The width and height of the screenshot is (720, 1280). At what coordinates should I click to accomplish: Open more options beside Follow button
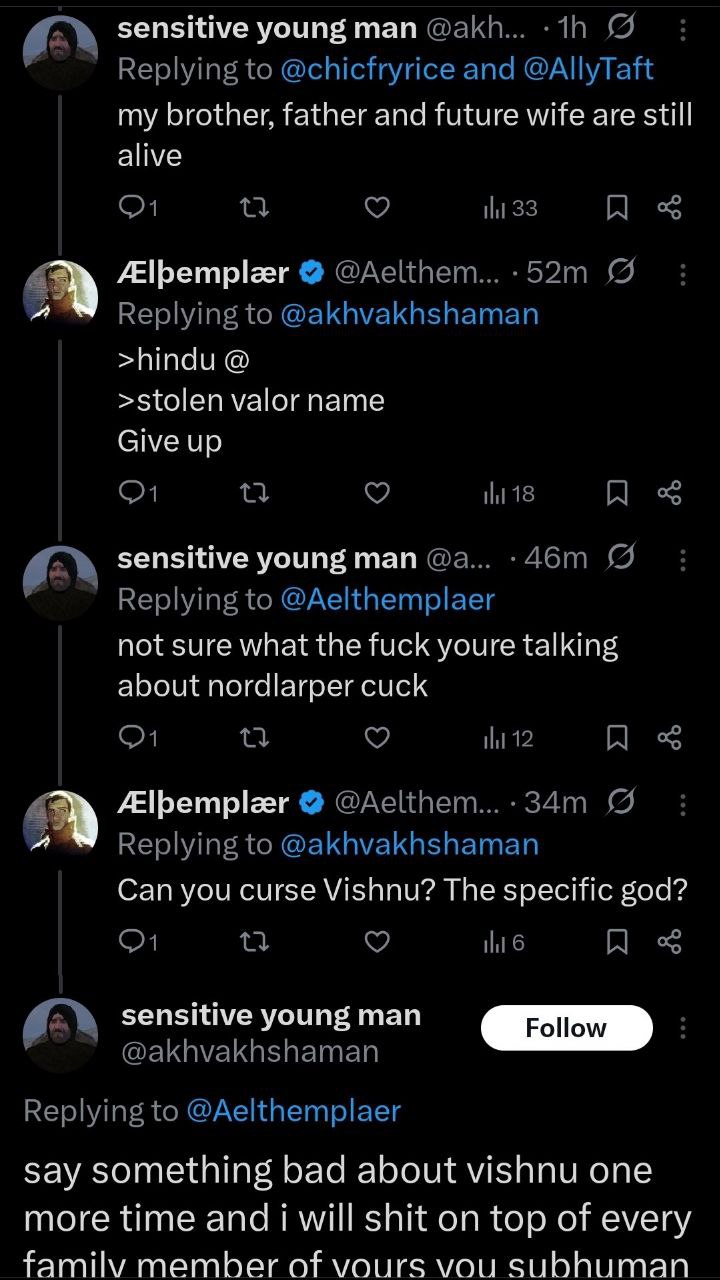pos(683,1028)
